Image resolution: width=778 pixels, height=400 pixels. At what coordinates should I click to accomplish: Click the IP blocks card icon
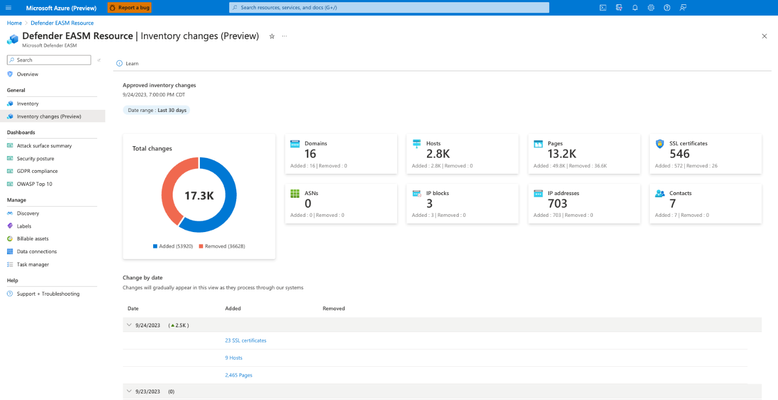tap(417, 194)
